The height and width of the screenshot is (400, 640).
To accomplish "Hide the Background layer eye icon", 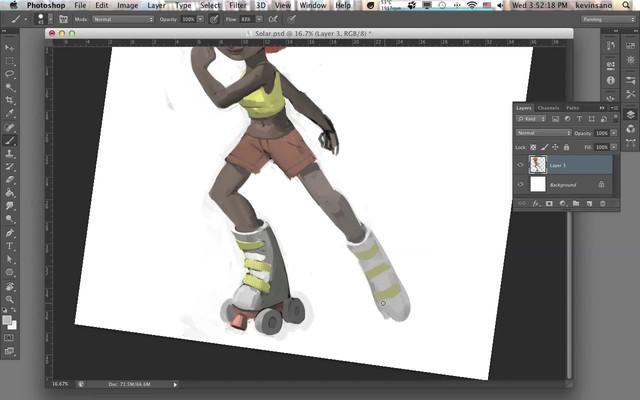I will [520, 184].
